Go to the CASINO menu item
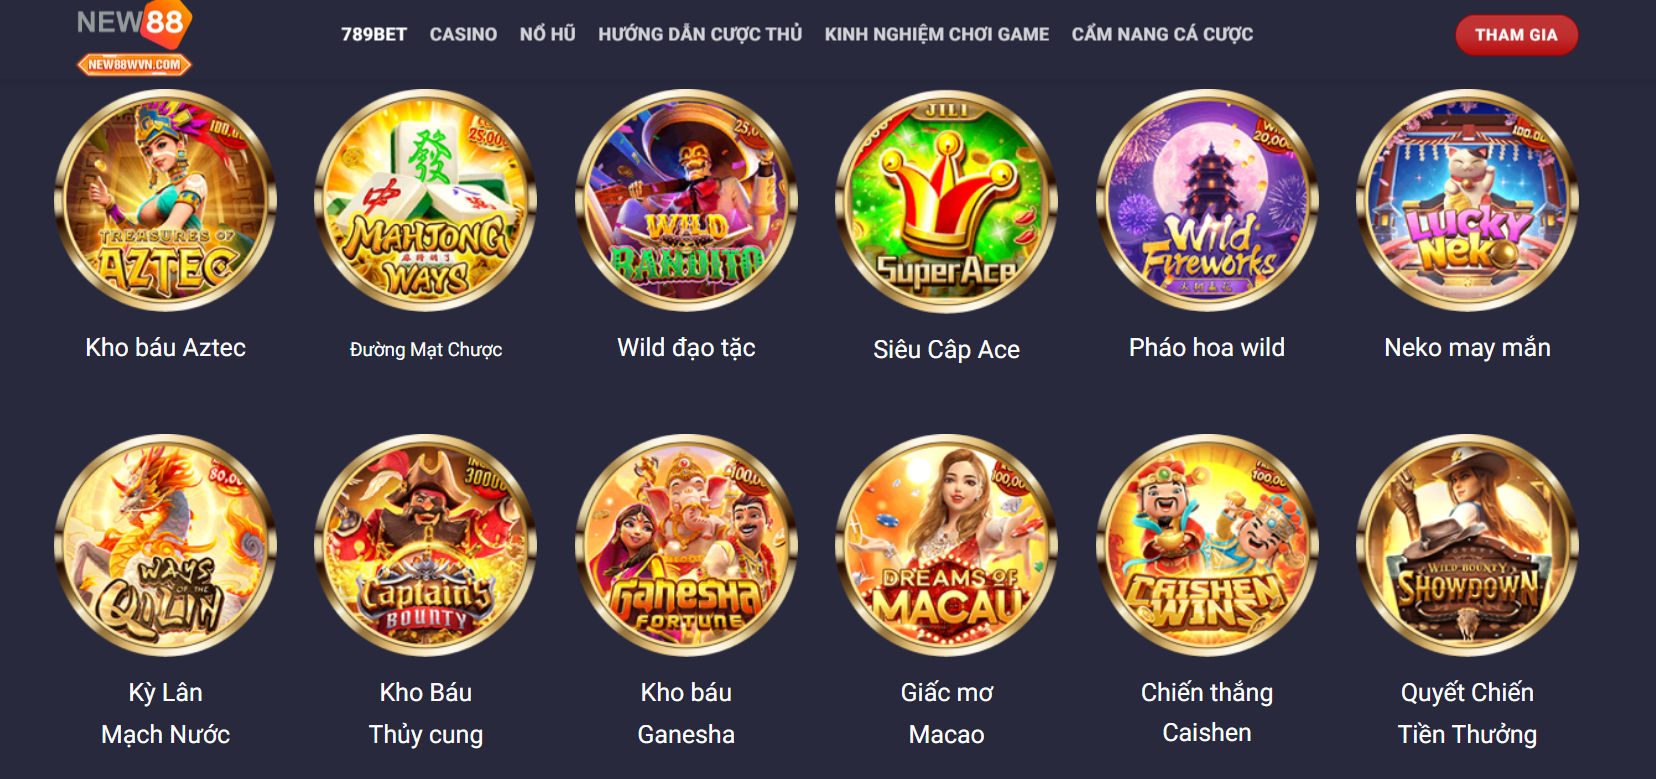This screenshot has width=1656, height=779. [463, 34]
